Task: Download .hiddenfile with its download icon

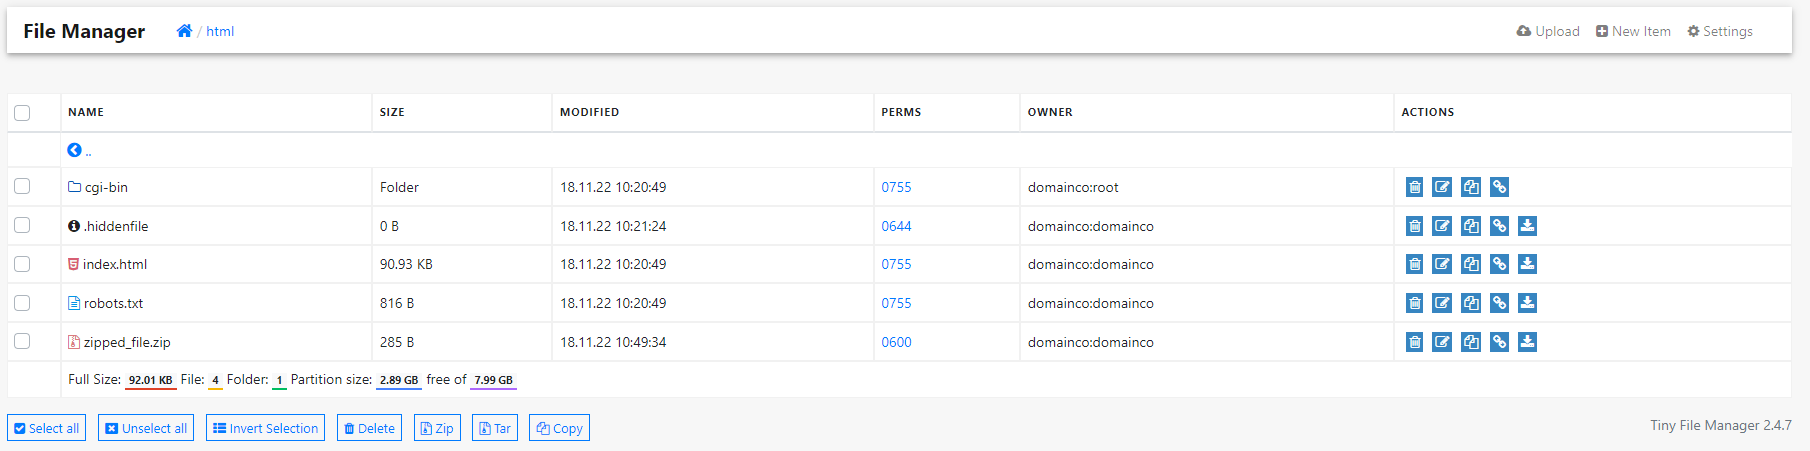Action: [1527, 226]
